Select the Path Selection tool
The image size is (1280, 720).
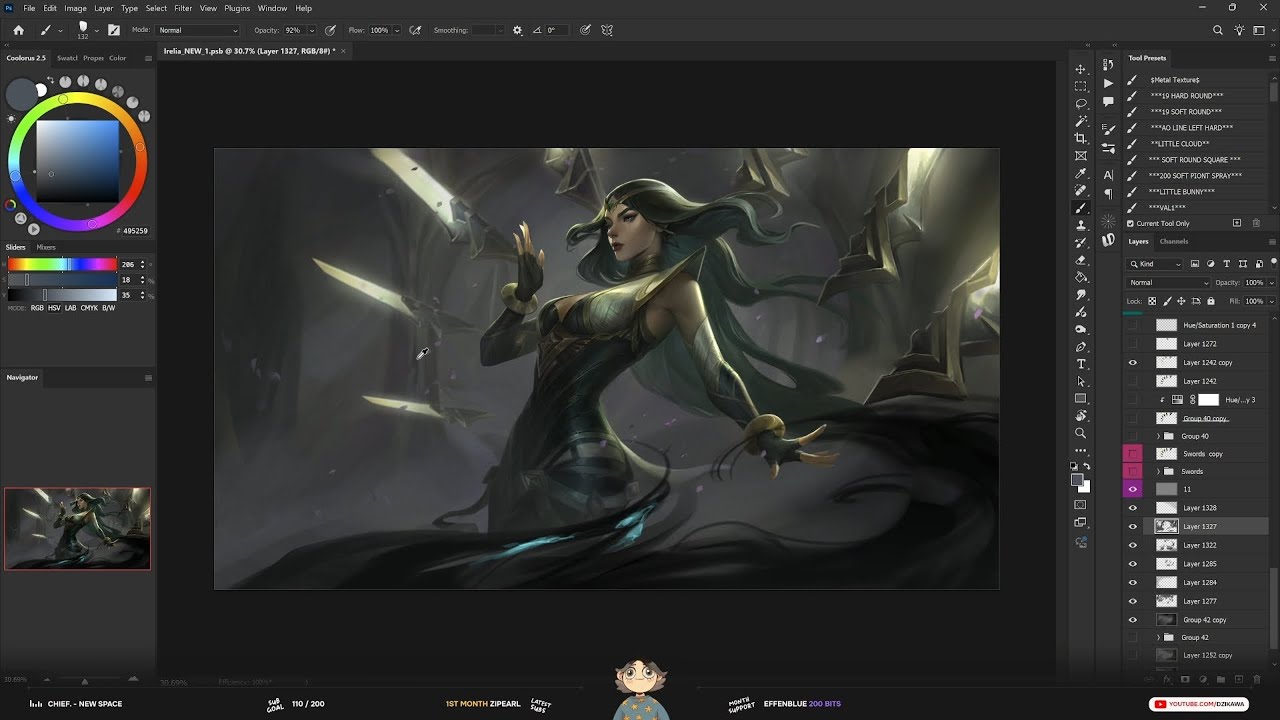[1080, 381]
